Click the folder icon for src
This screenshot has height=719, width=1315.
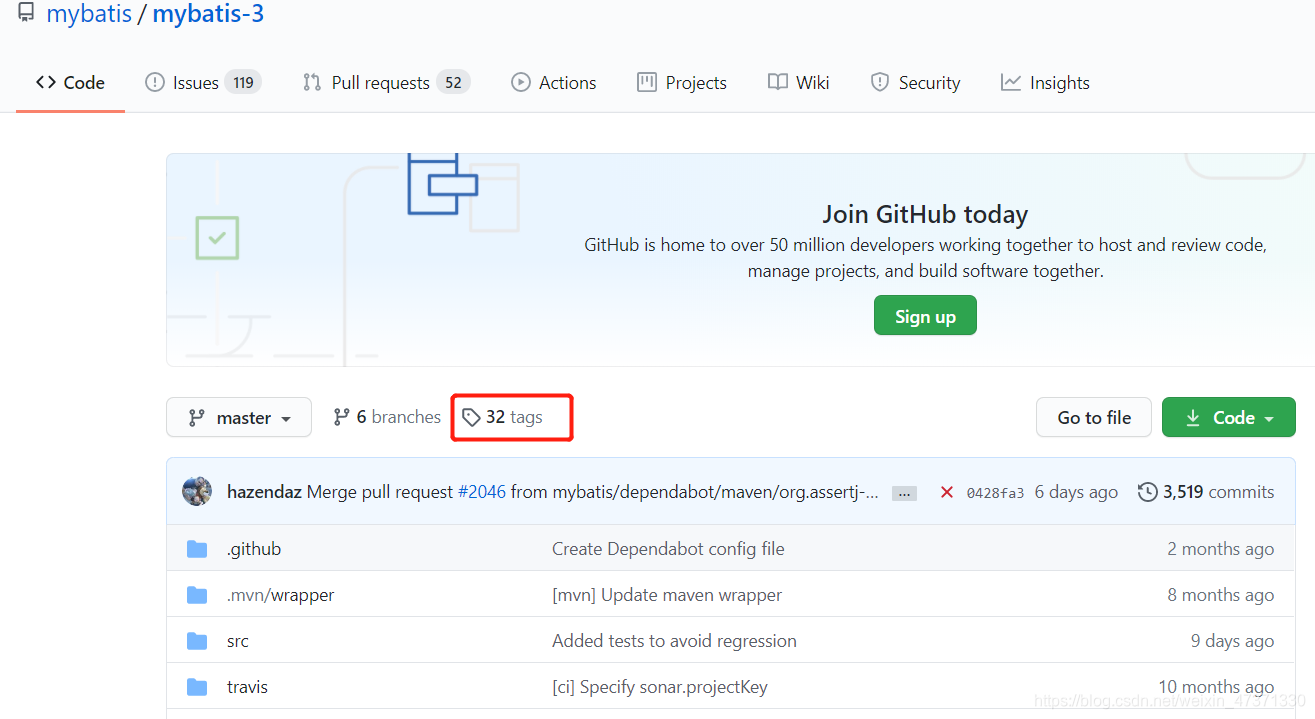point(197,641)
